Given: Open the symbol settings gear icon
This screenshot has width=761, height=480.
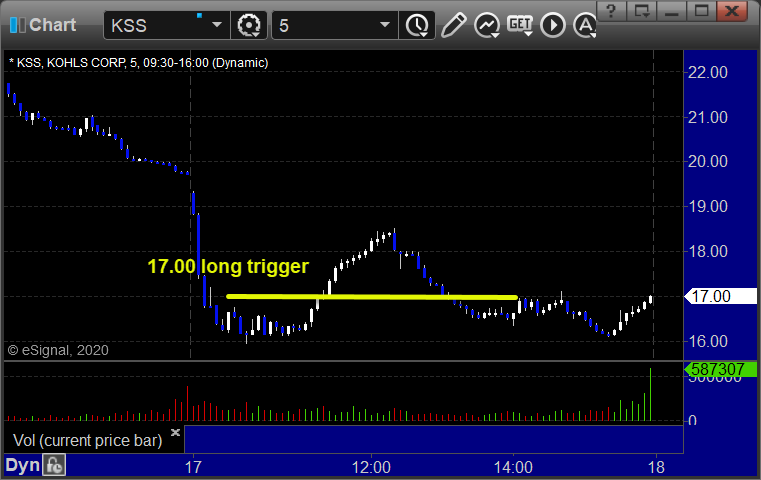Looking at the screenshot, I should [248, 25].
